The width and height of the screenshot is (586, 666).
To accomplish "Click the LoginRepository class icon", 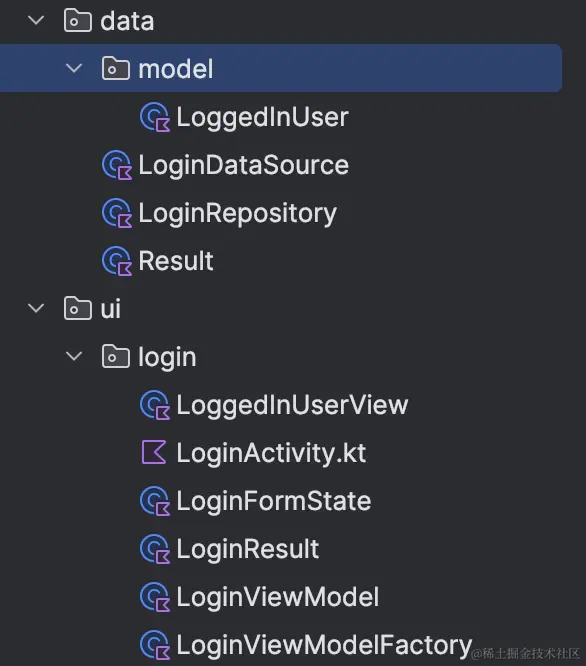I will point(117,213).
